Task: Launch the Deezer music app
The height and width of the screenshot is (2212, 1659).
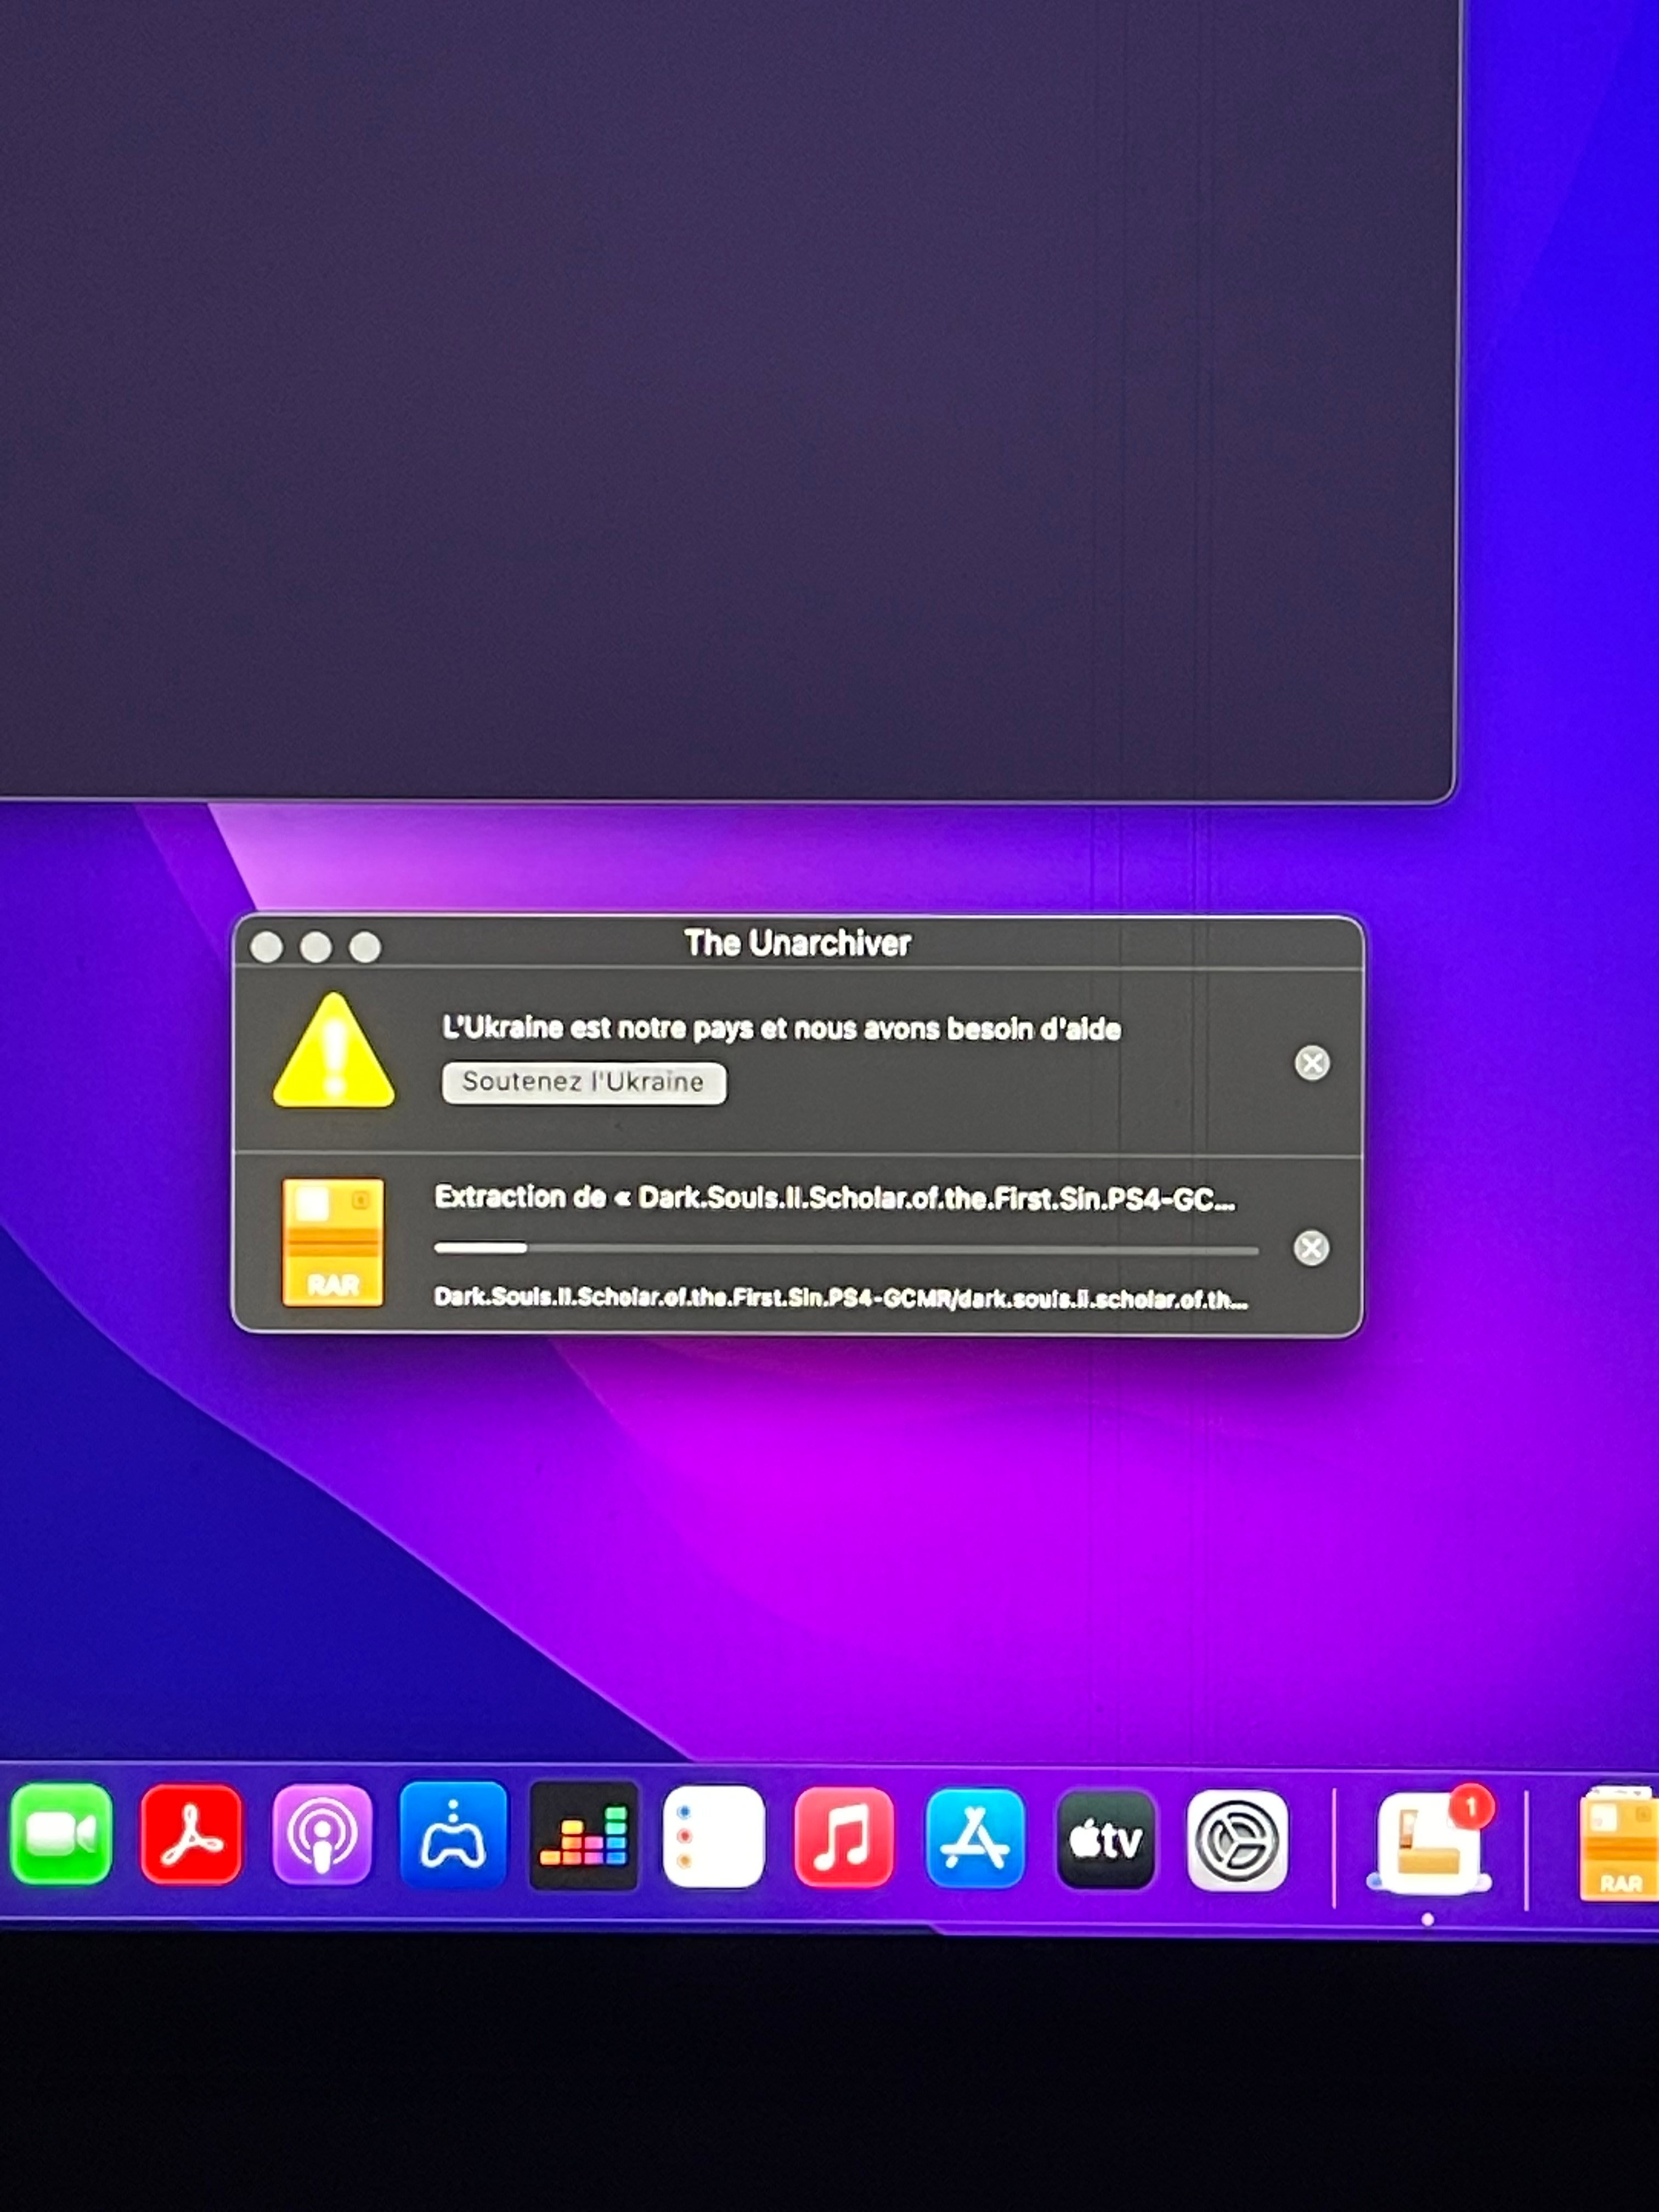Action: [x=583, y=1836]
